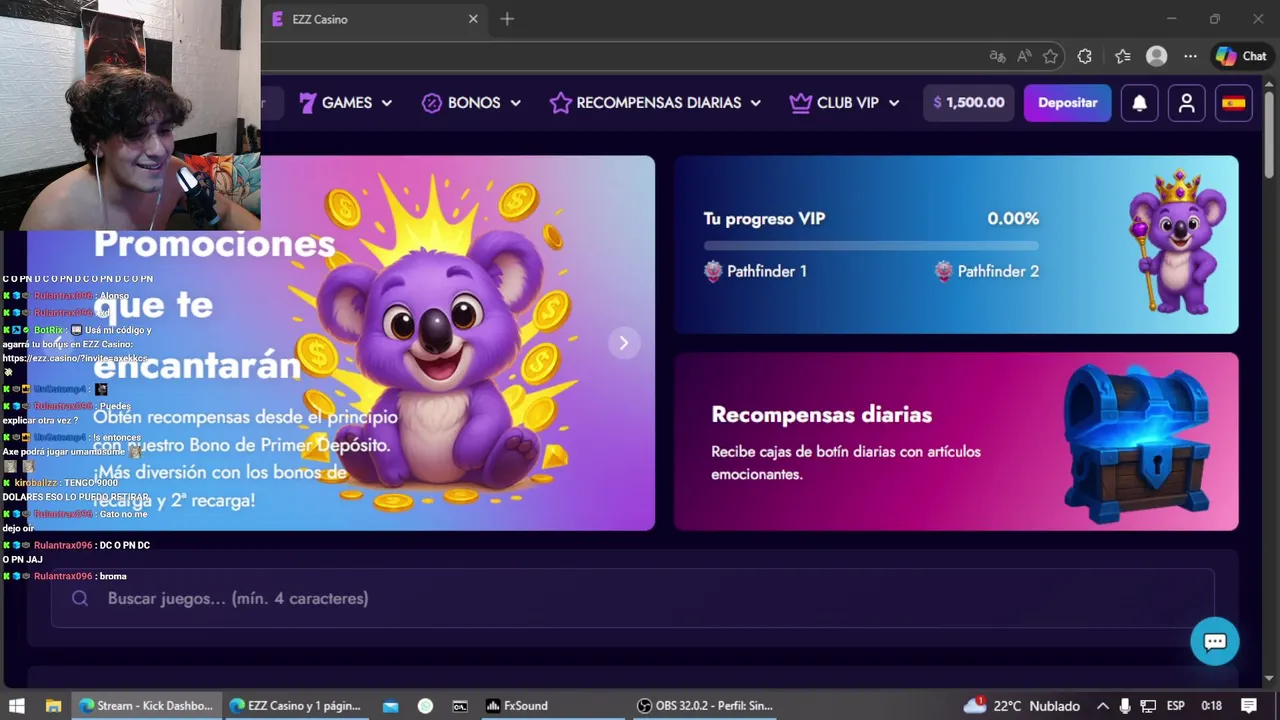1280x720 pixels.
Task: Click the blue treasure chest image
Action: [1137, 443]
